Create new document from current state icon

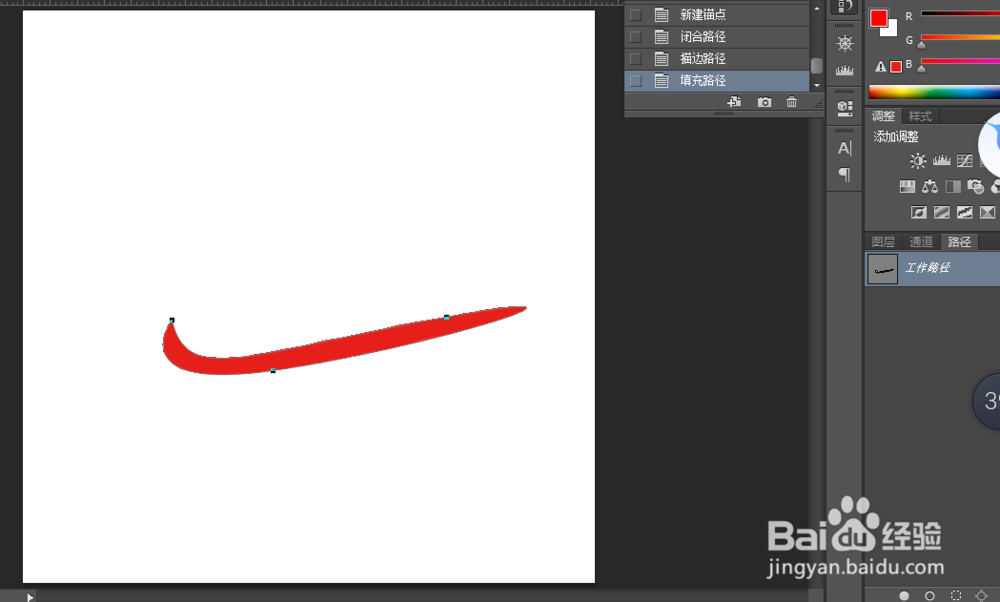[735, 102]
